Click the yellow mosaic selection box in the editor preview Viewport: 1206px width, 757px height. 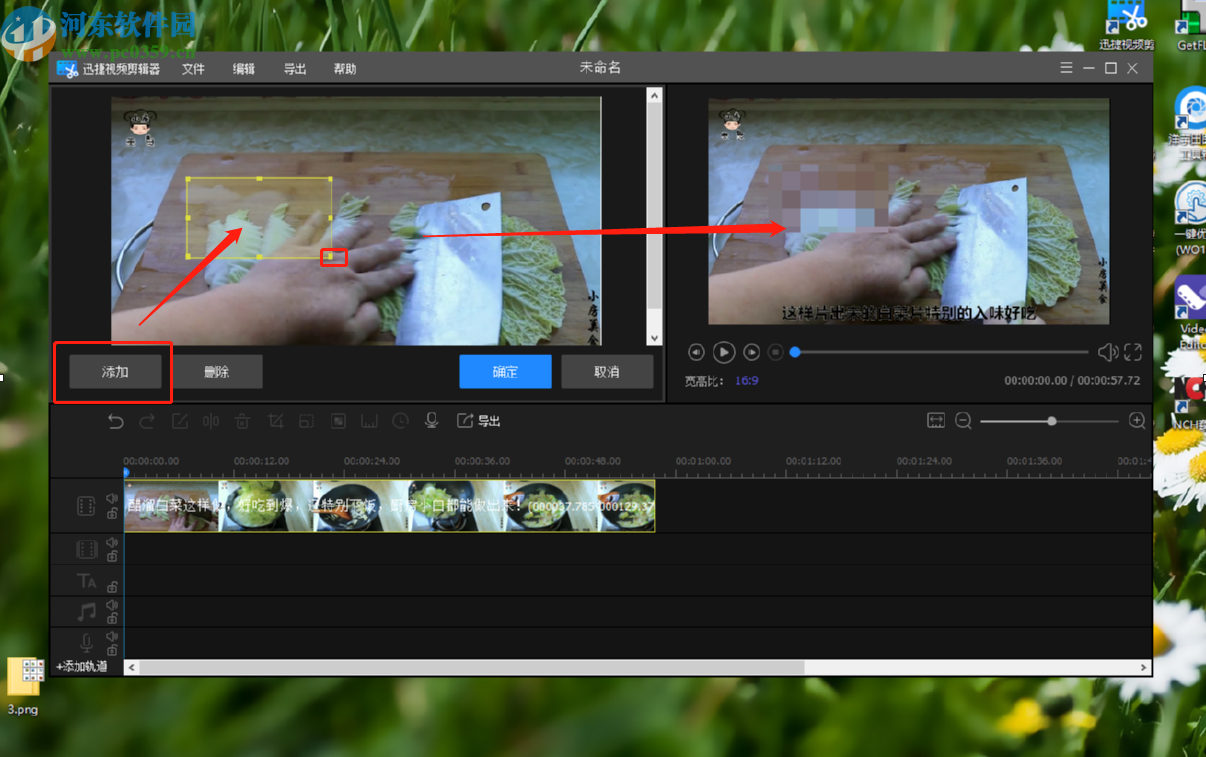click(260, 217)
